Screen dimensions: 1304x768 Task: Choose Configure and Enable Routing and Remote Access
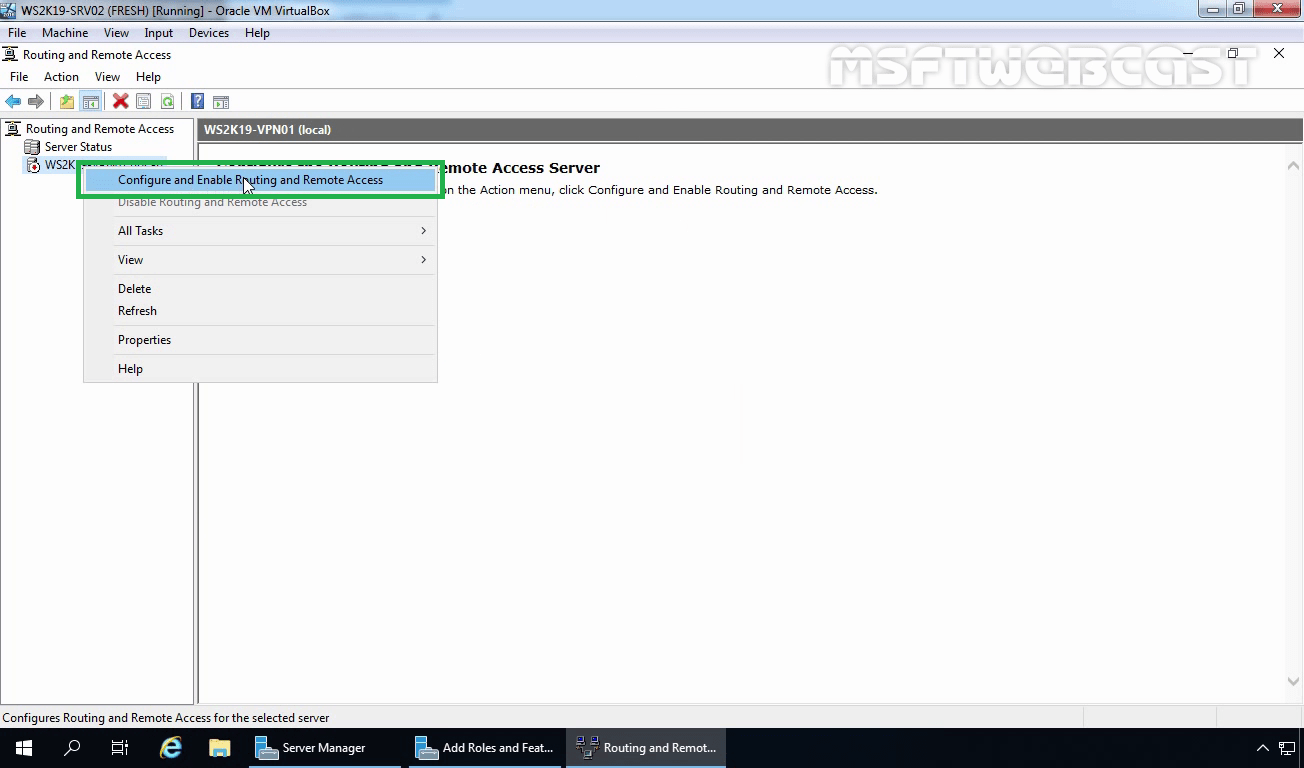pos(260,180)
